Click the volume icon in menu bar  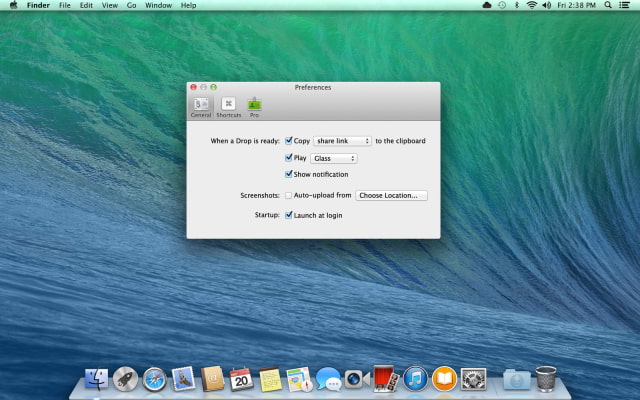pos(545,5)
